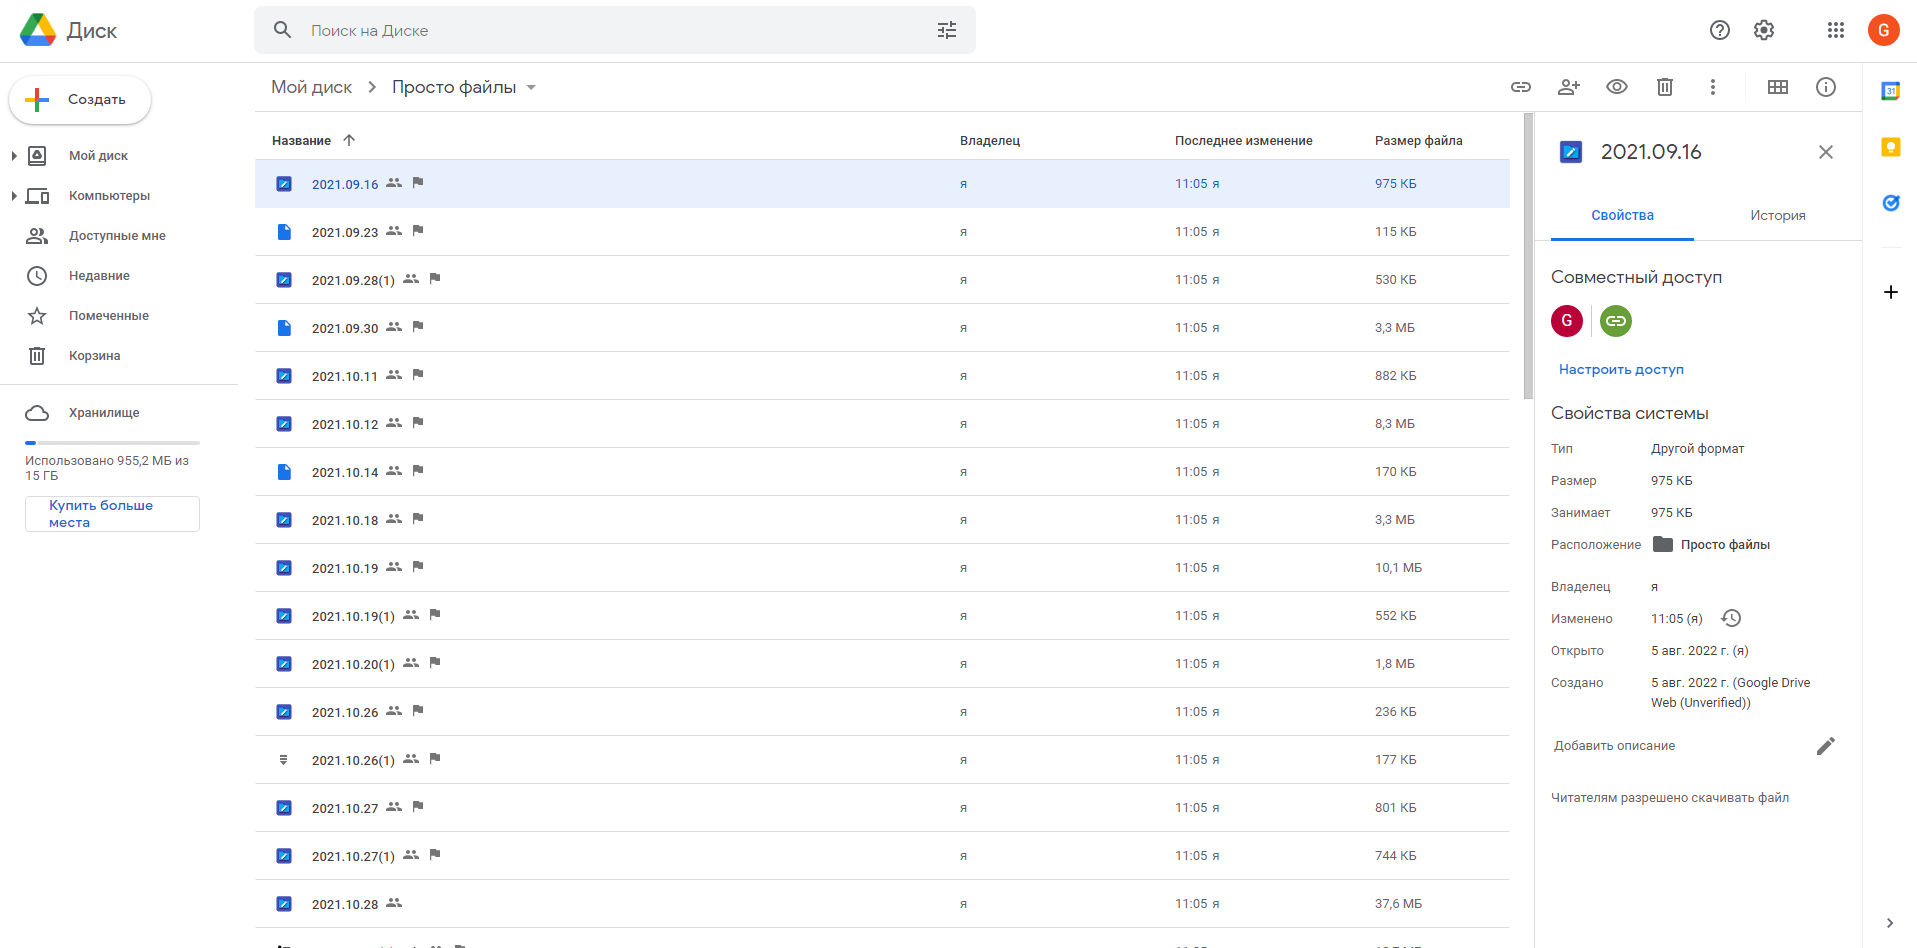Switch to the Свойства tab

pos(1622,216)
